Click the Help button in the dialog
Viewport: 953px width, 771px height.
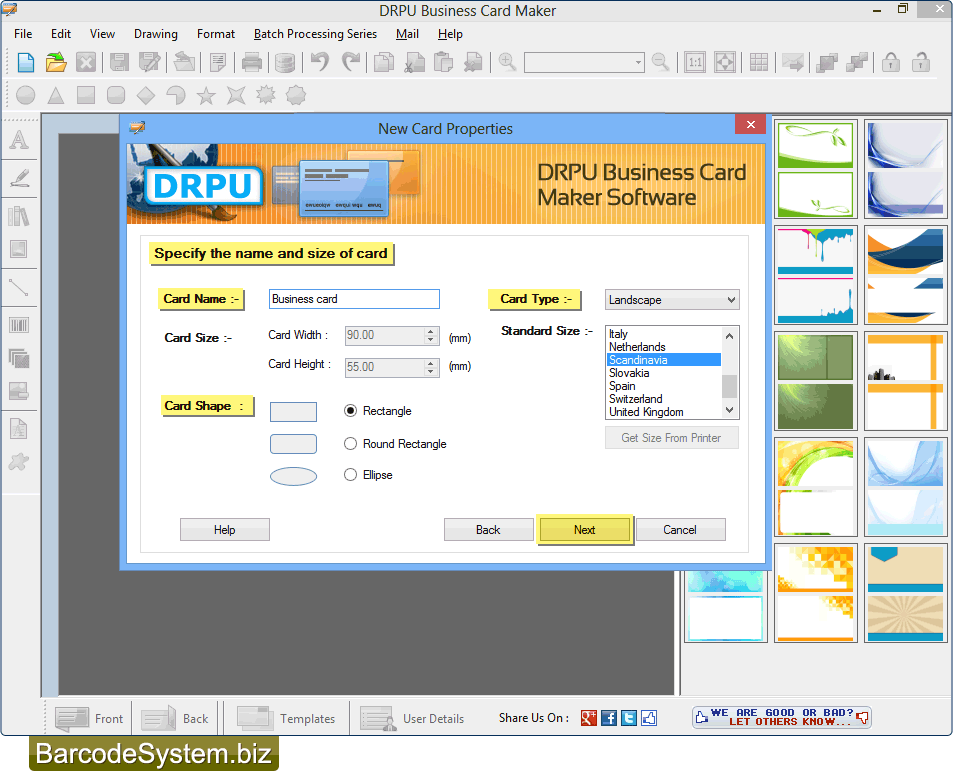pyautogui.click(x=224, y=530)
